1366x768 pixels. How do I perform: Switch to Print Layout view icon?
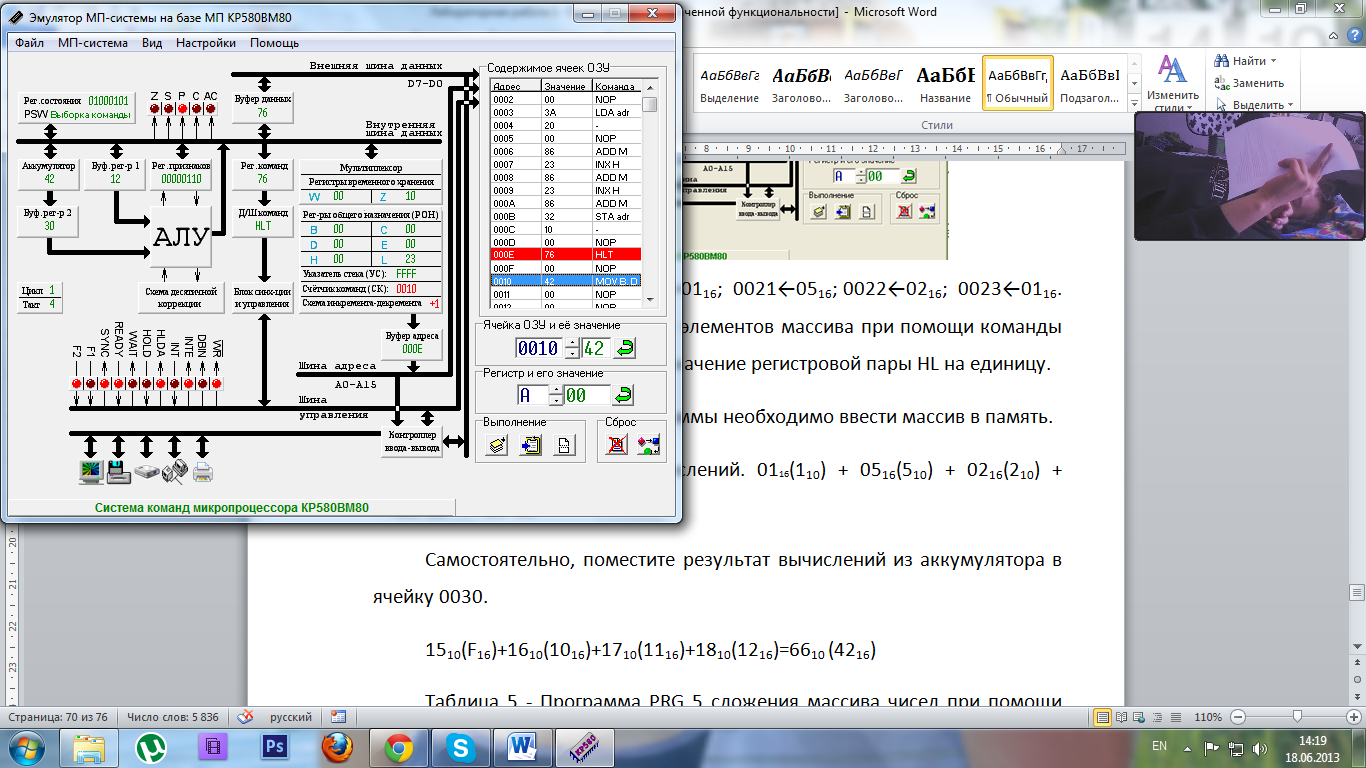tap(1103, 717)
